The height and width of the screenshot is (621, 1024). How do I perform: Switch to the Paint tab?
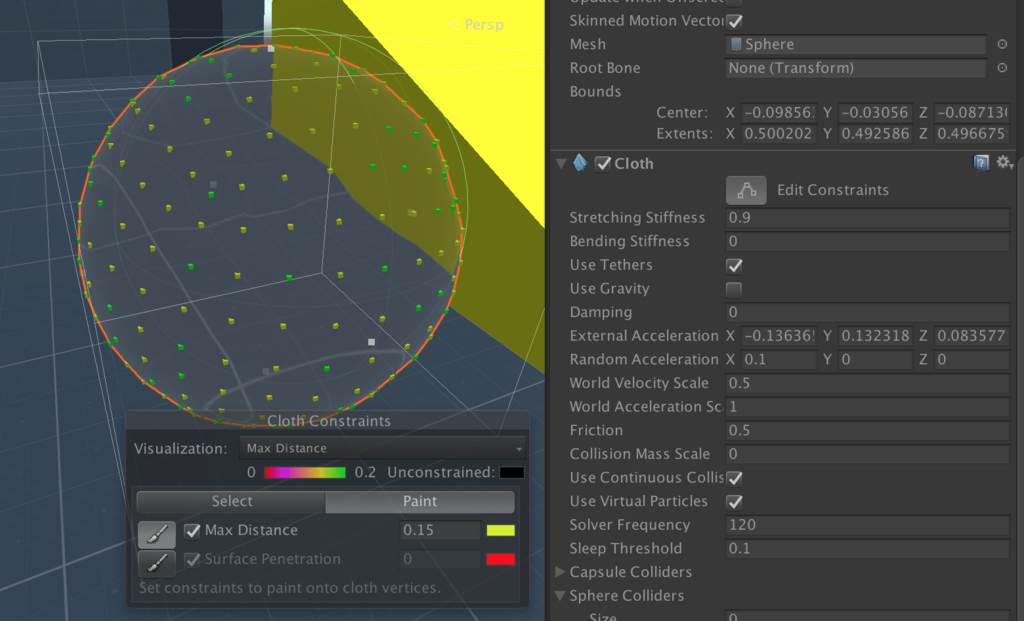click(420, 501)
